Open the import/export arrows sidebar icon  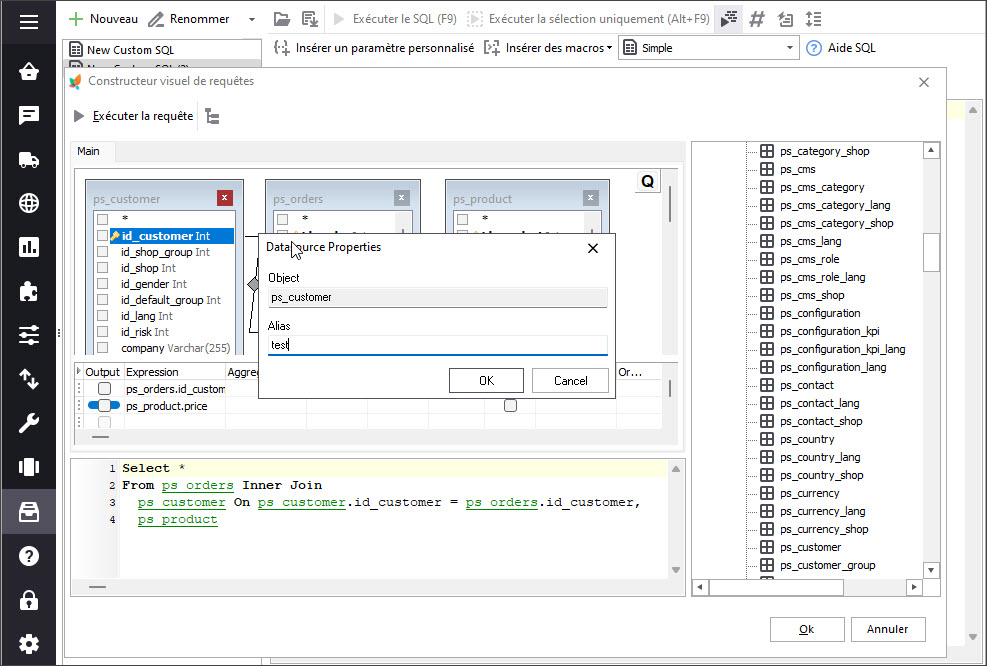(29, 379)
